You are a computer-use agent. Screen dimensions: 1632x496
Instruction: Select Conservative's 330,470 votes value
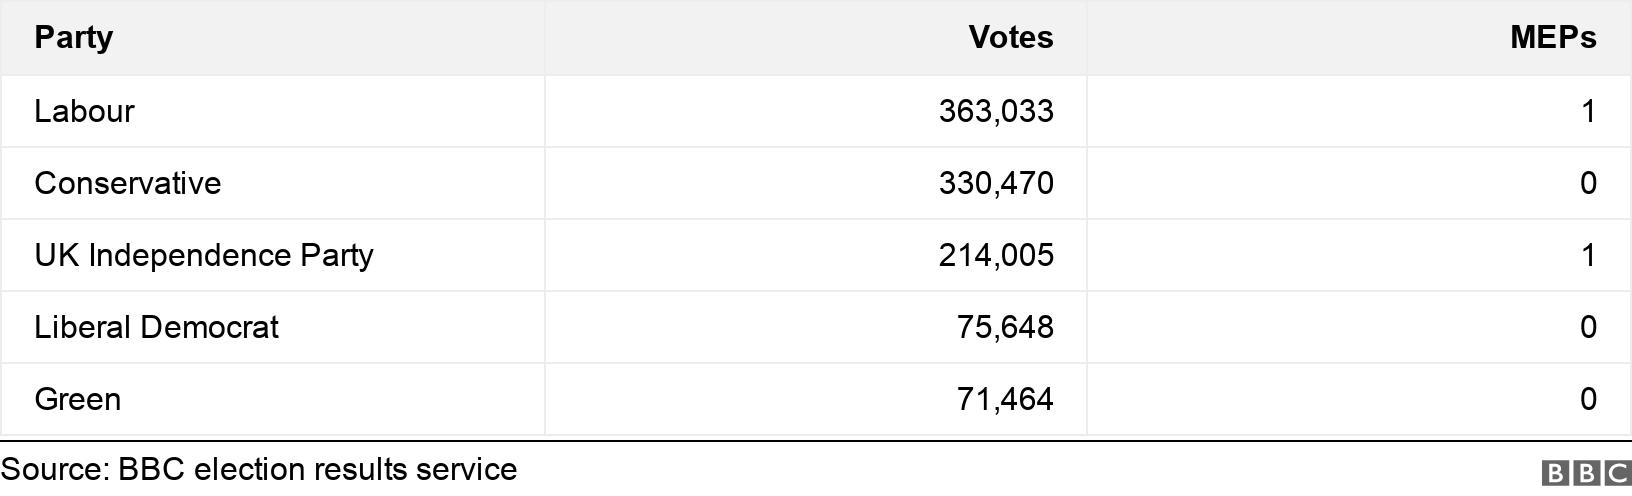pos(996,183)
